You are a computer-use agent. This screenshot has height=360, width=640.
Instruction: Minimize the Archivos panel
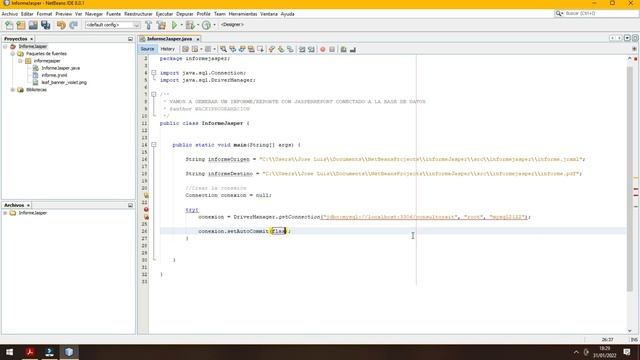(x=130, y=205)
